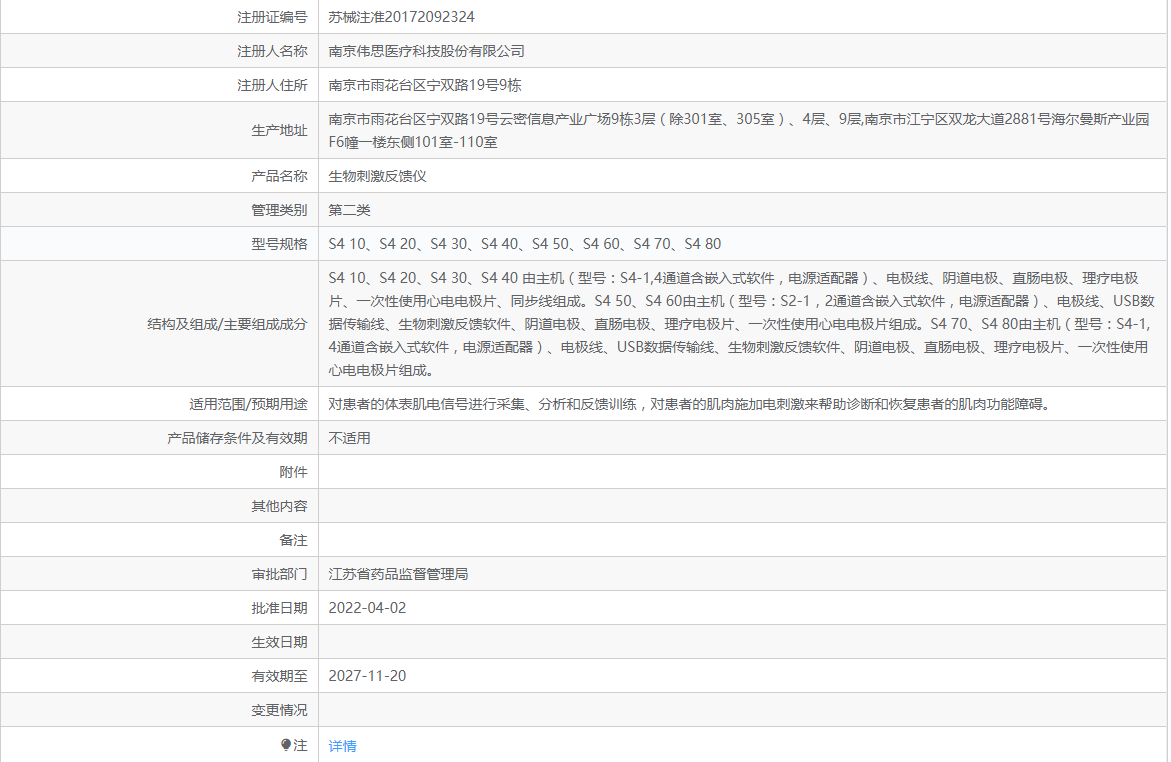Viewport: 1171px width, 762px height.
Task: Select production address text starting 南京市雨花台区宁双路19号云密
Action: pos(739,130)
